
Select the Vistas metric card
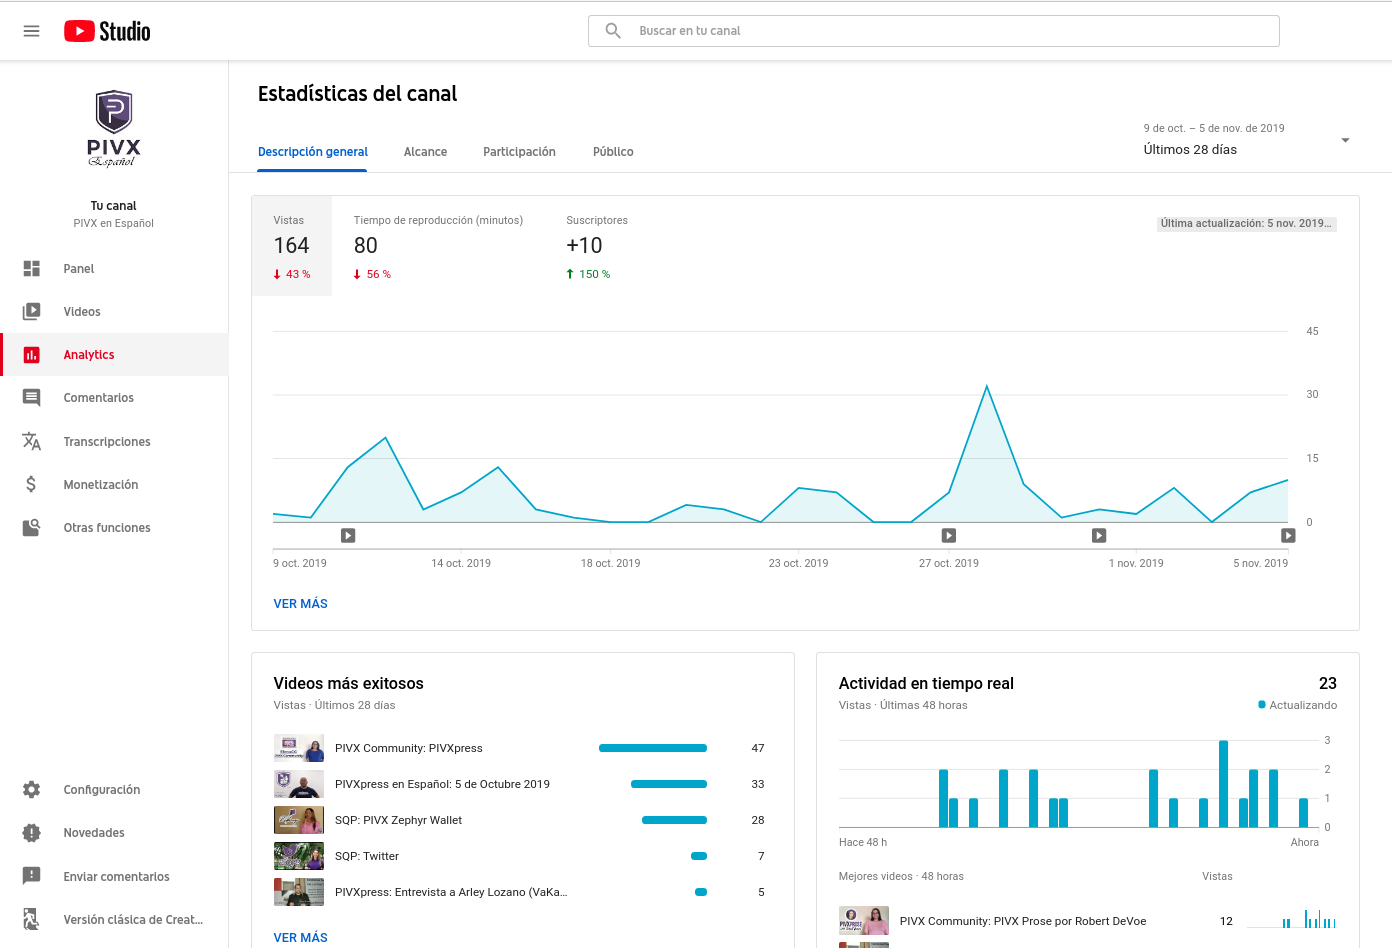292,246
